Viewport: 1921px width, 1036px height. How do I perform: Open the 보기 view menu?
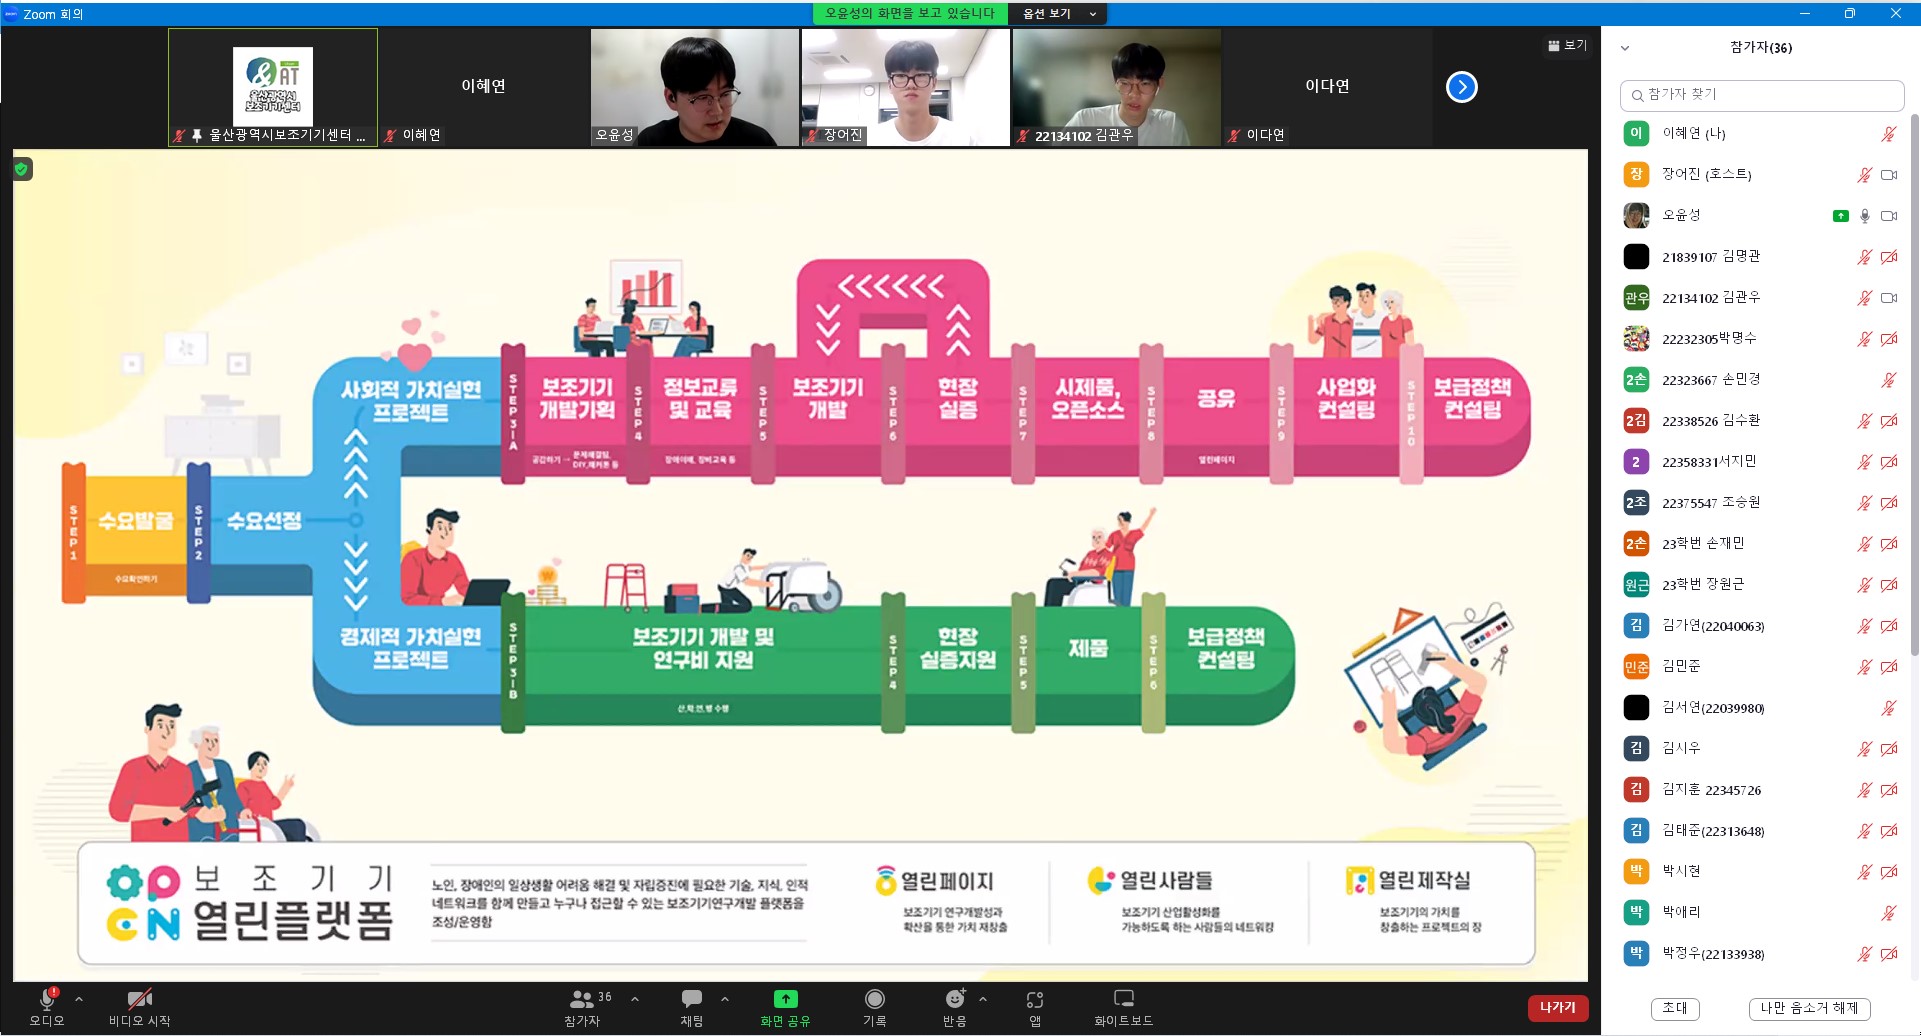(1567, 46)
